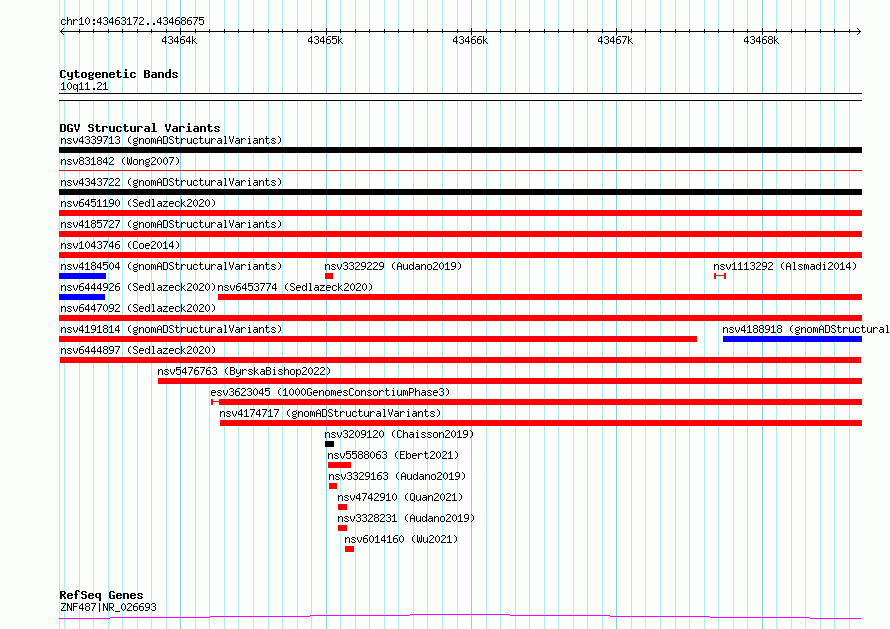Image resolution: width=890 pixels, height=629 pixels.
Task: Open the DGV Structural Variants track heading
Action: pos(140,128)
